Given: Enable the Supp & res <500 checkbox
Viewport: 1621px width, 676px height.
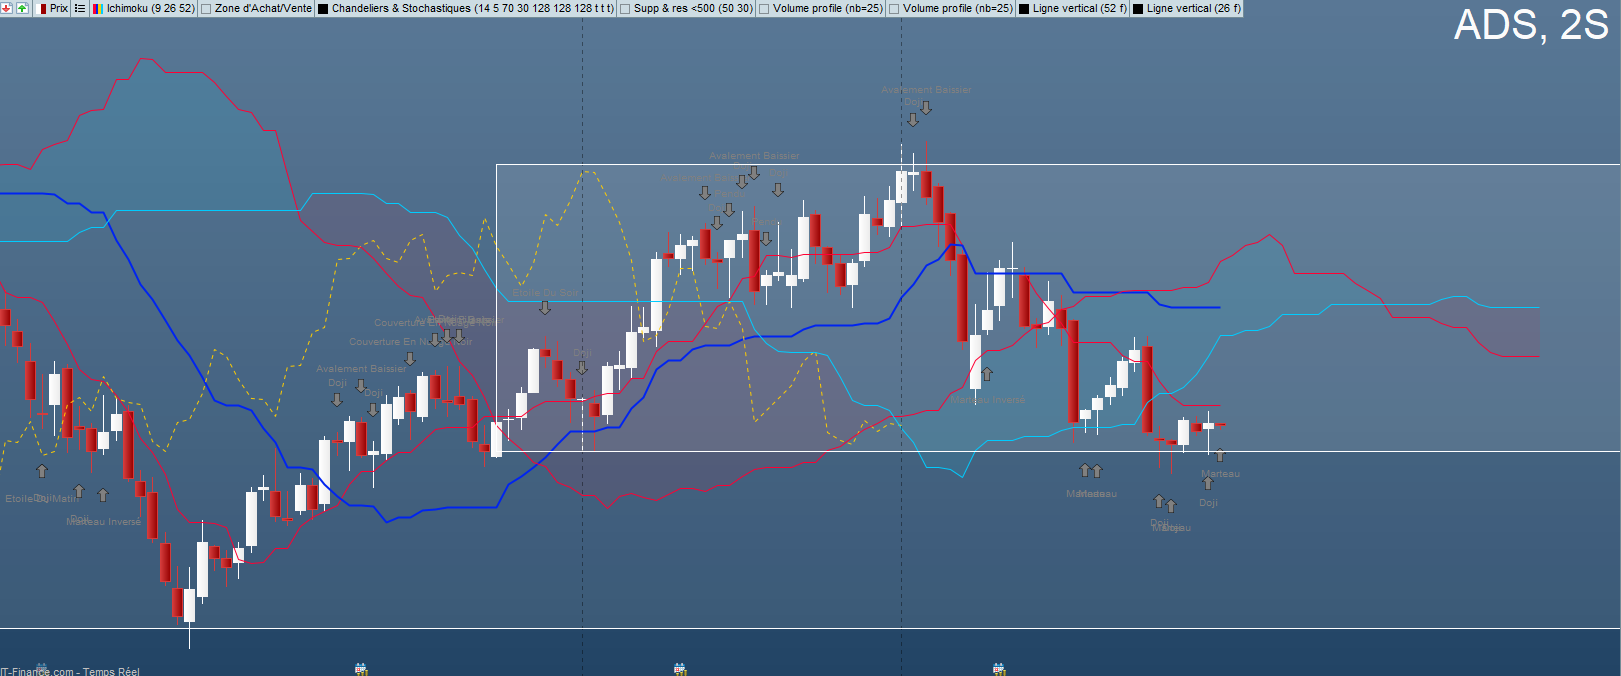Looking at the screenshot, I should pos(625,8).
